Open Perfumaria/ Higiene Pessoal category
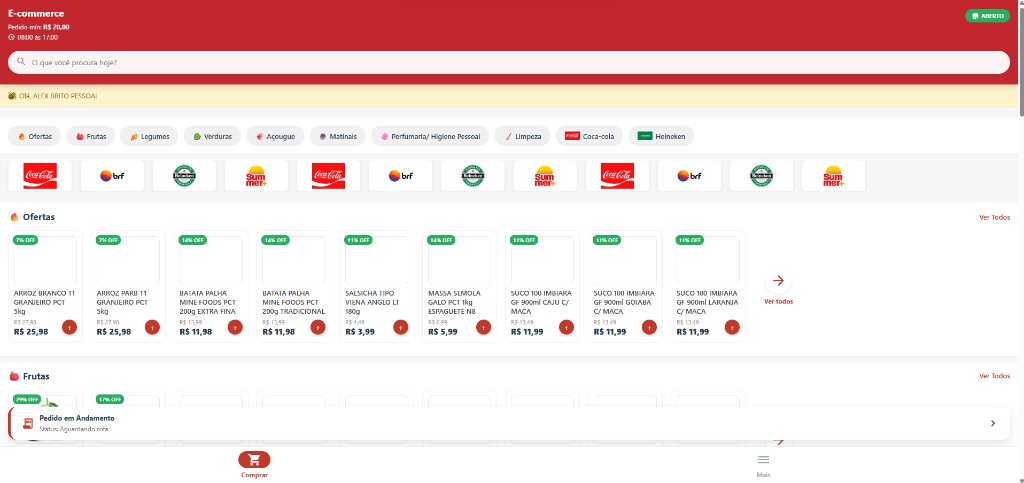 tap(430, 136)
